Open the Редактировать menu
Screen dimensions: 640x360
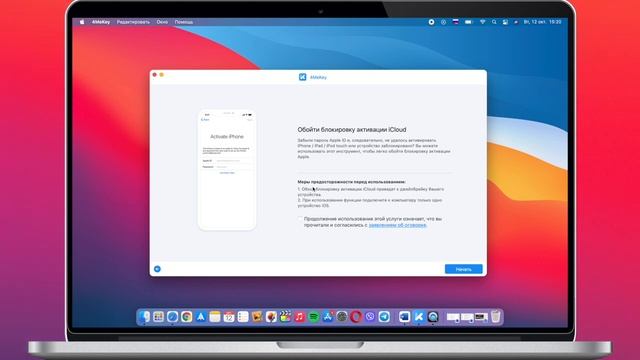click(x=133, y=22)
